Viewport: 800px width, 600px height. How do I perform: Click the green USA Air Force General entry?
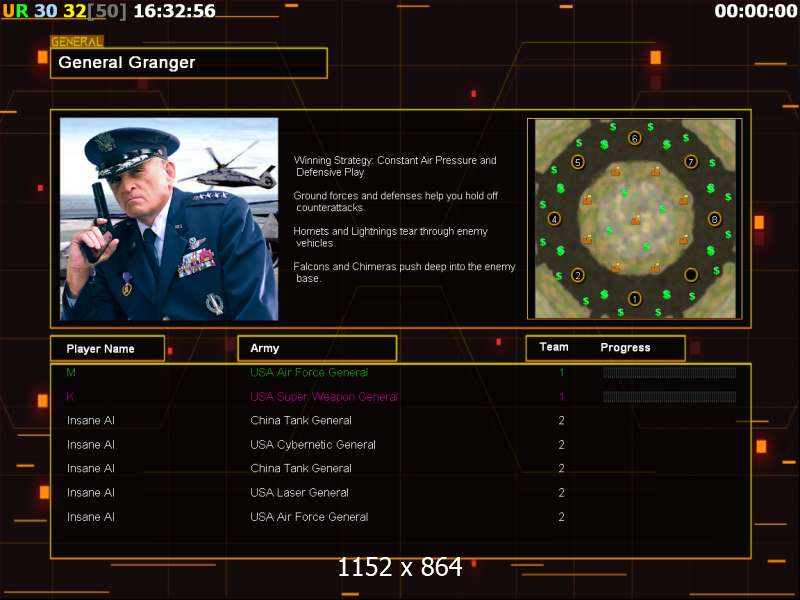309,372
